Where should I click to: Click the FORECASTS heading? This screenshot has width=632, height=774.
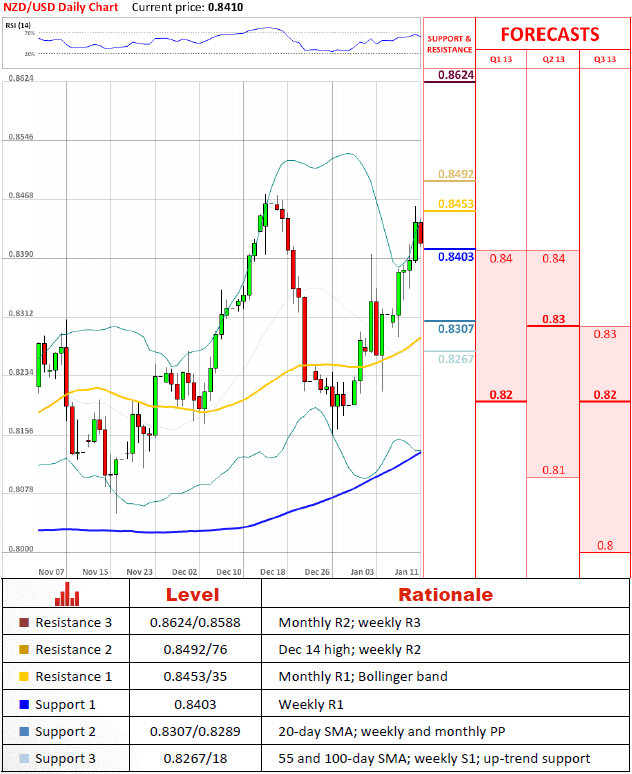[550, 35]
